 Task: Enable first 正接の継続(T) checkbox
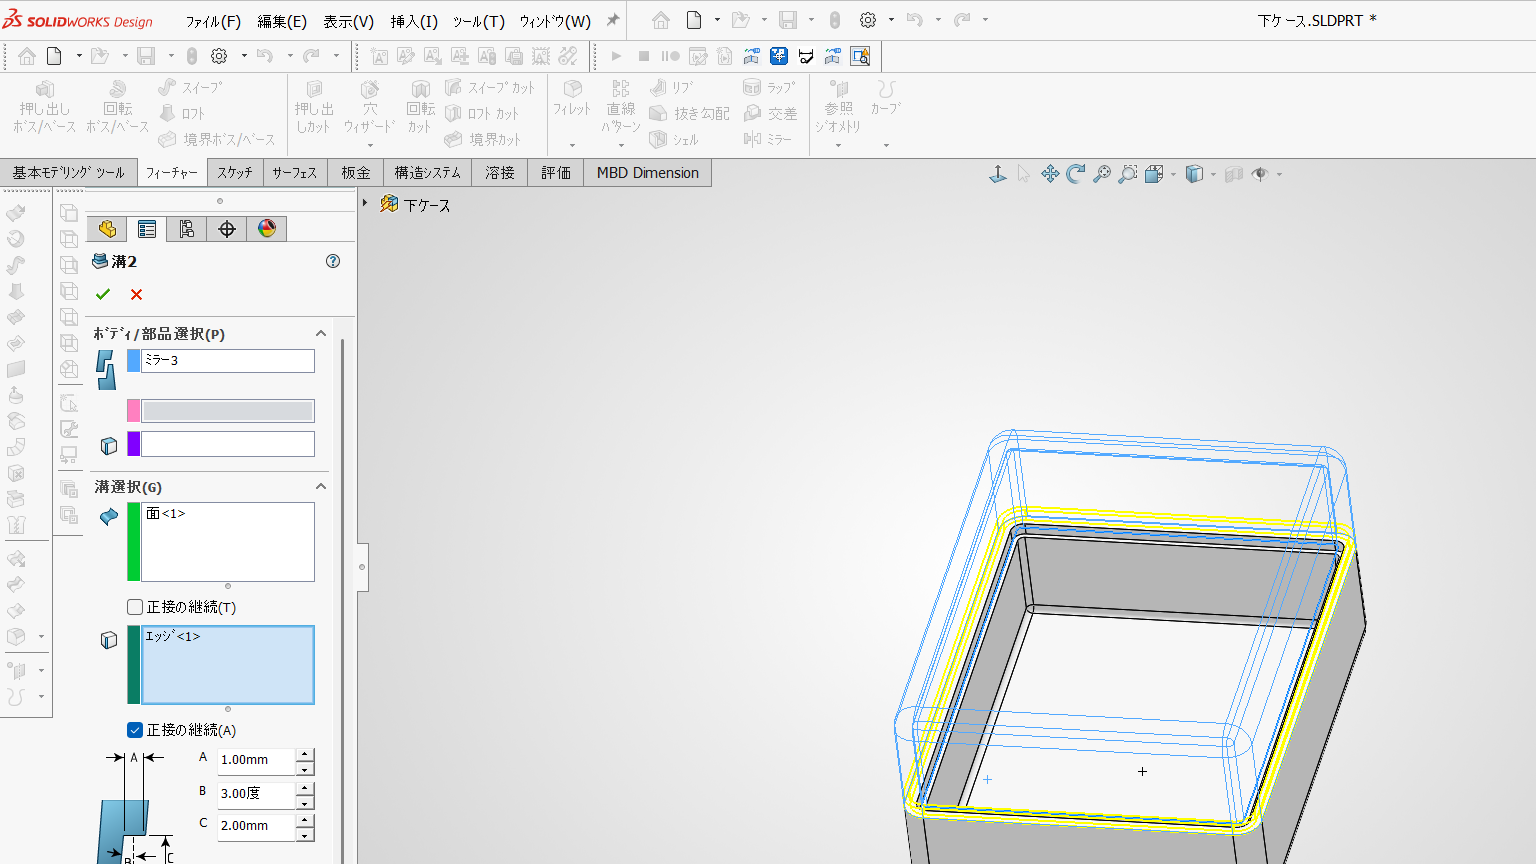pos(135,607)
